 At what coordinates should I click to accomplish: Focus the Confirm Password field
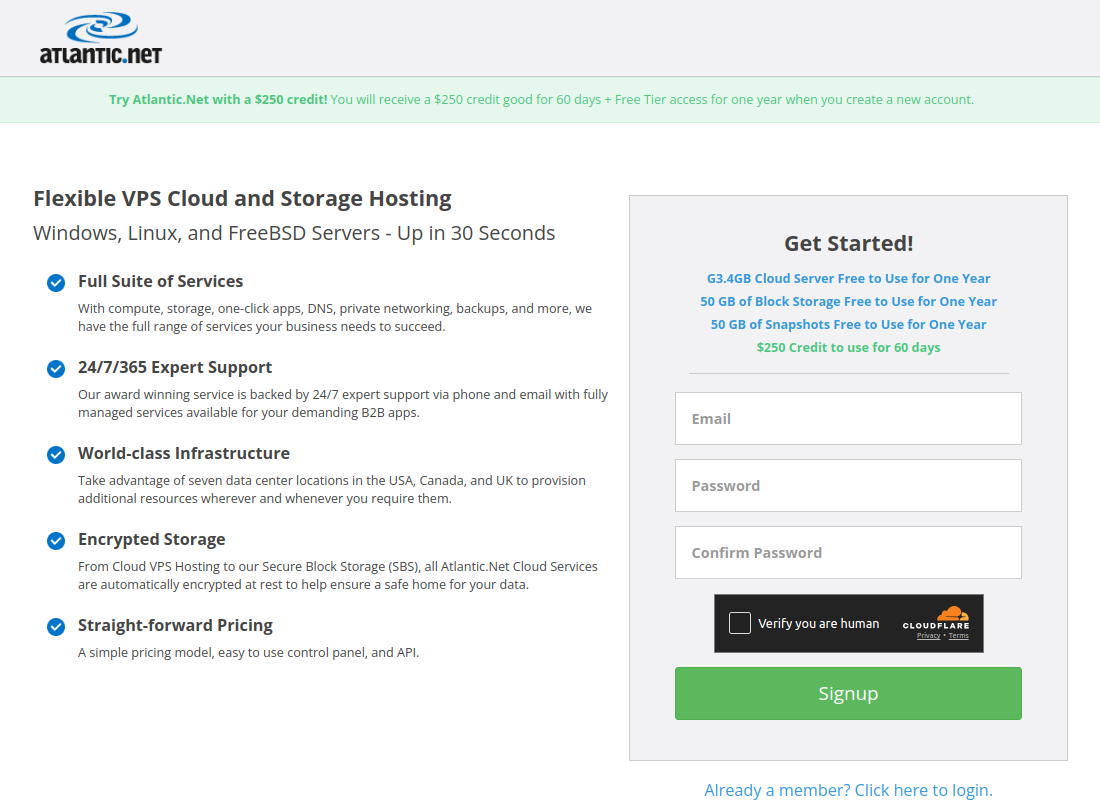pos(848,553)
